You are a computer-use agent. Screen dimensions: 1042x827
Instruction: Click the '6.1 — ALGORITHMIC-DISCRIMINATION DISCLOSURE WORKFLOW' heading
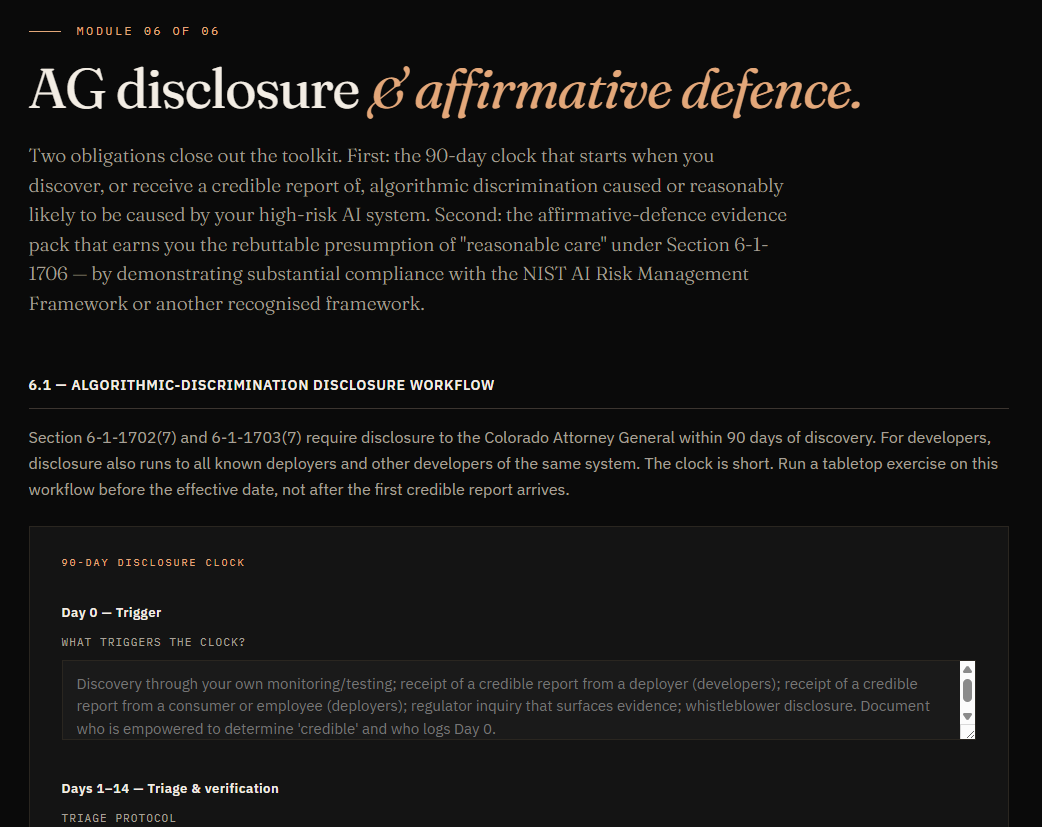(261, 385)
